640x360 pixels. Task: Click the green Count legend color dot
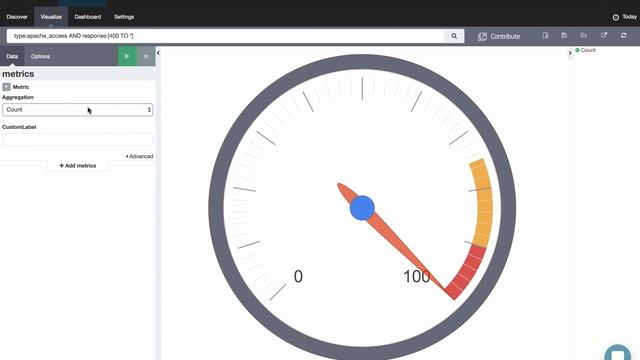[x=577, y=50]
